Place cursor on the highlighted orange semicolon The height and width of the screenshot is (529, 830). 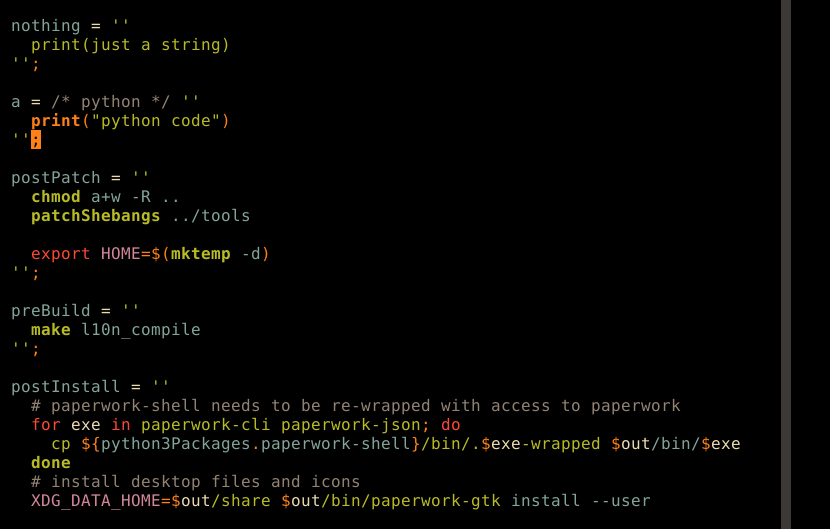click(36, 140)
